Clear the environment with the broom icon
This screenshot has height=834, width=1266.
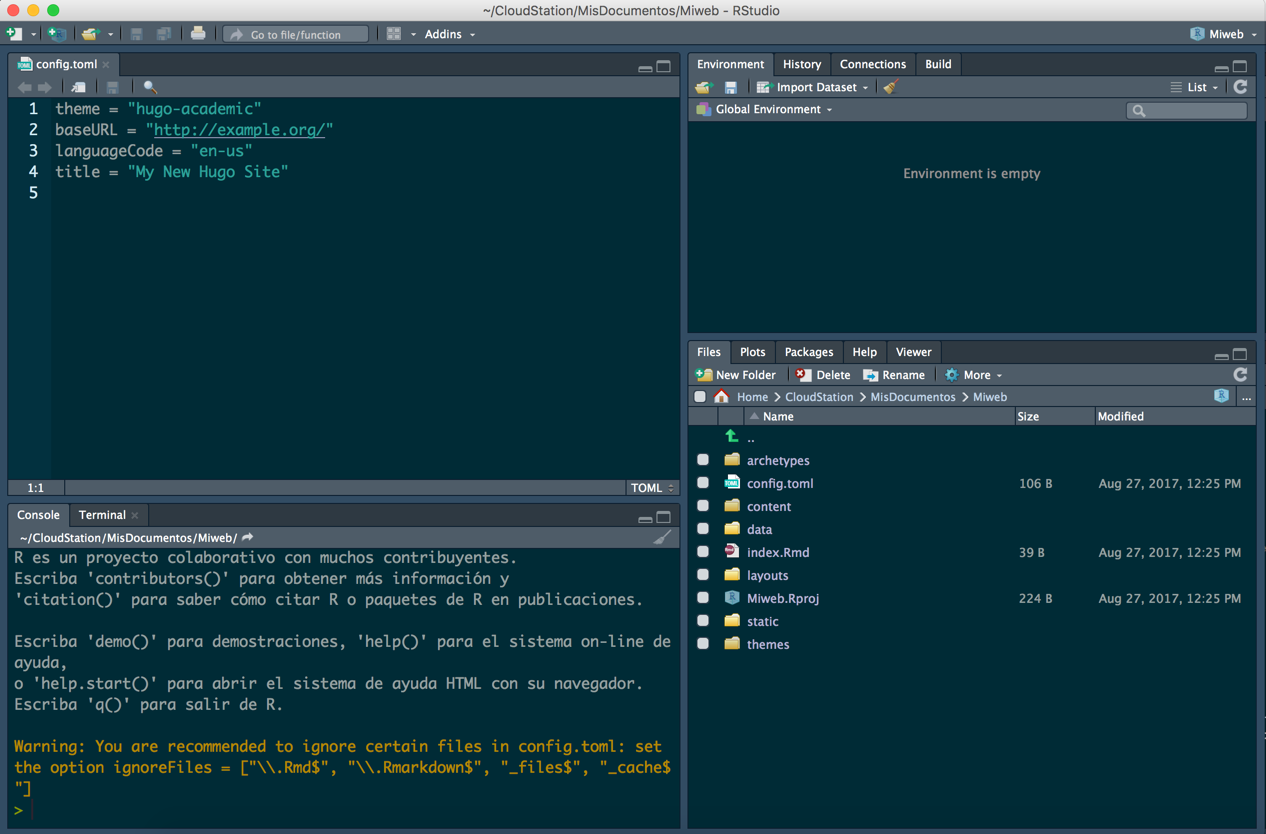coord(891,87)
